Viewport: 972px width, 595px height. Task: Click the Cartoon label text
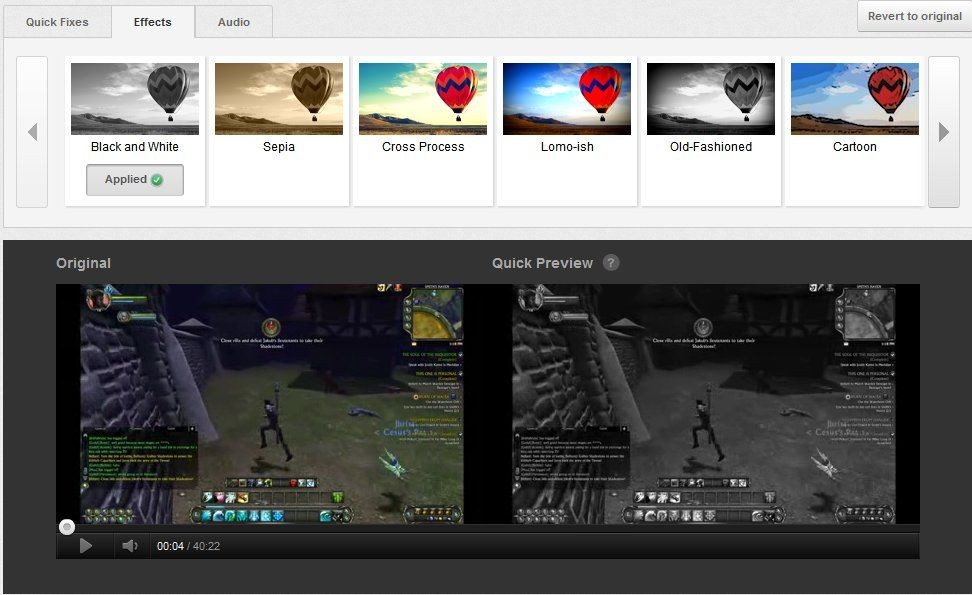click(x=855, y=147)
